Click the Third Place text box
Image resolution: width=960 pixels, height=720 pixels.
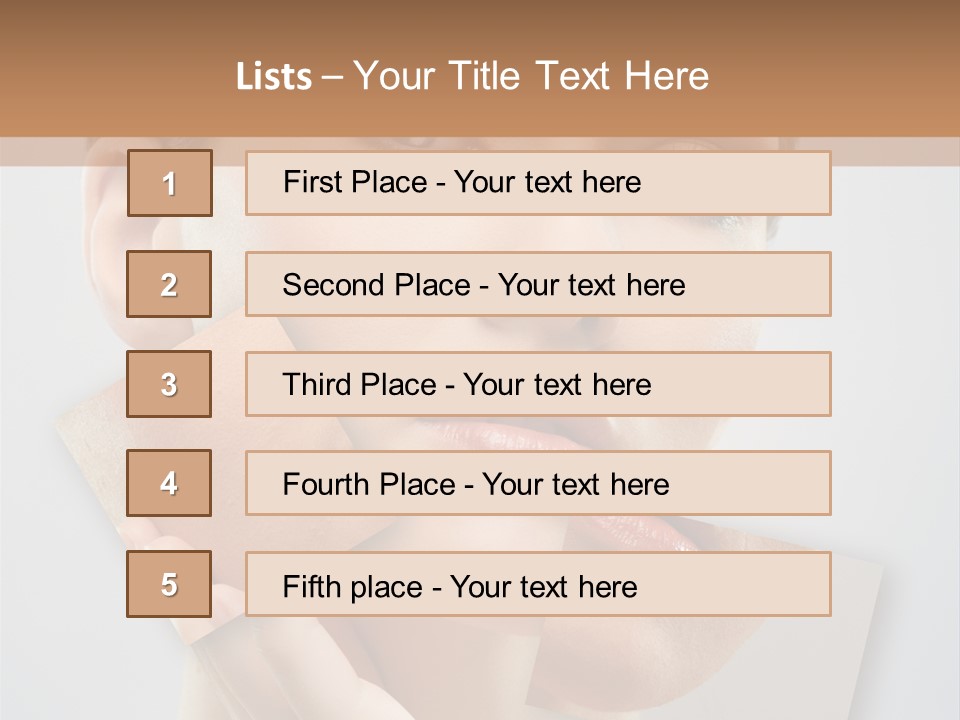[537, 384]
